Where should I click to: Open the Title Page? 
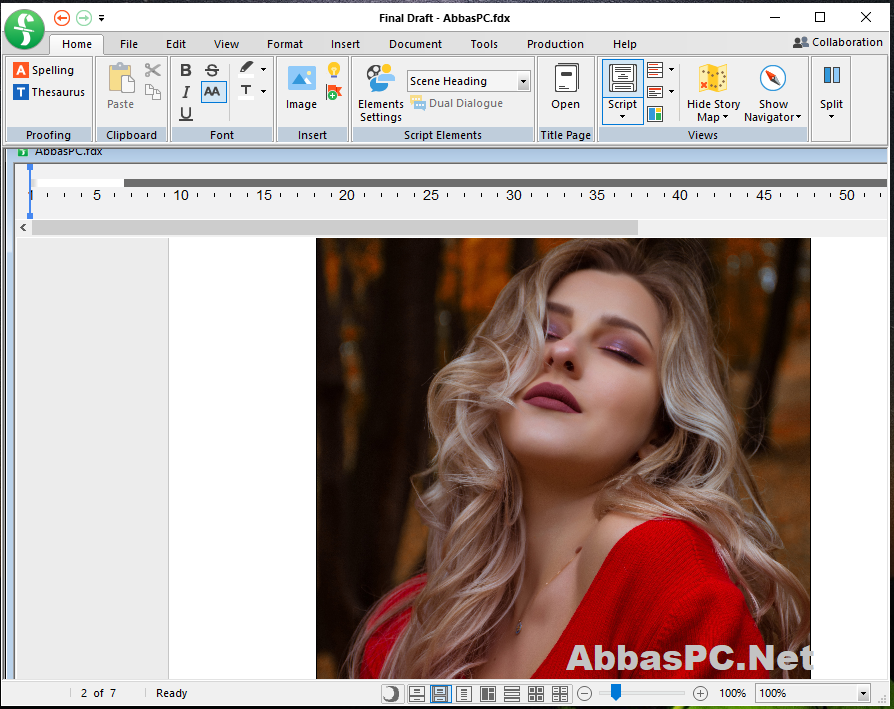click(x=565, y=87)
